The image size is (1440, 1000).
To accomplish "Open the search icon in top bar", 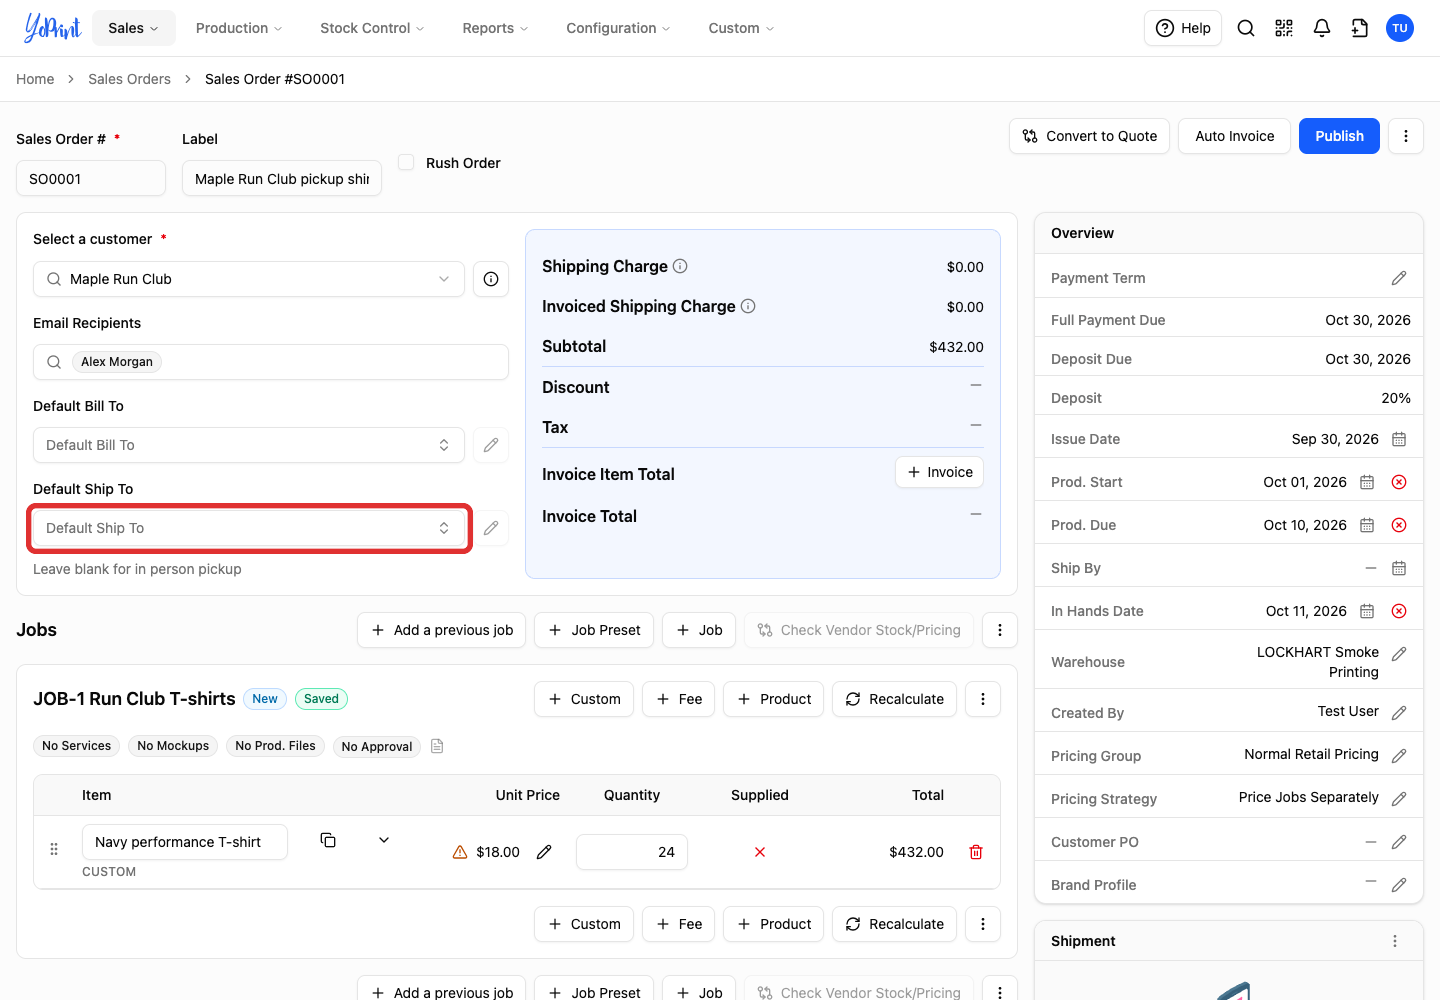I will point(1246,28).
